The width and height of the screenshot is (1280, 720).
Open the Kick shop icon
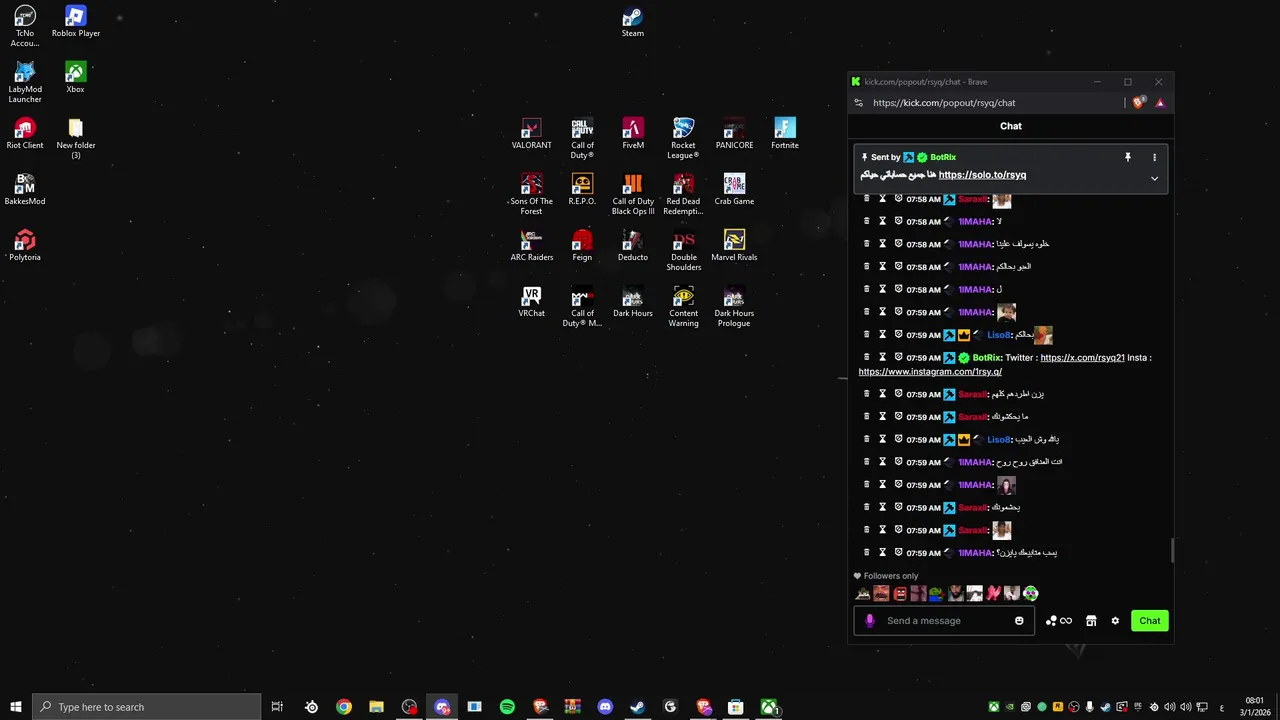point(1091,621)
